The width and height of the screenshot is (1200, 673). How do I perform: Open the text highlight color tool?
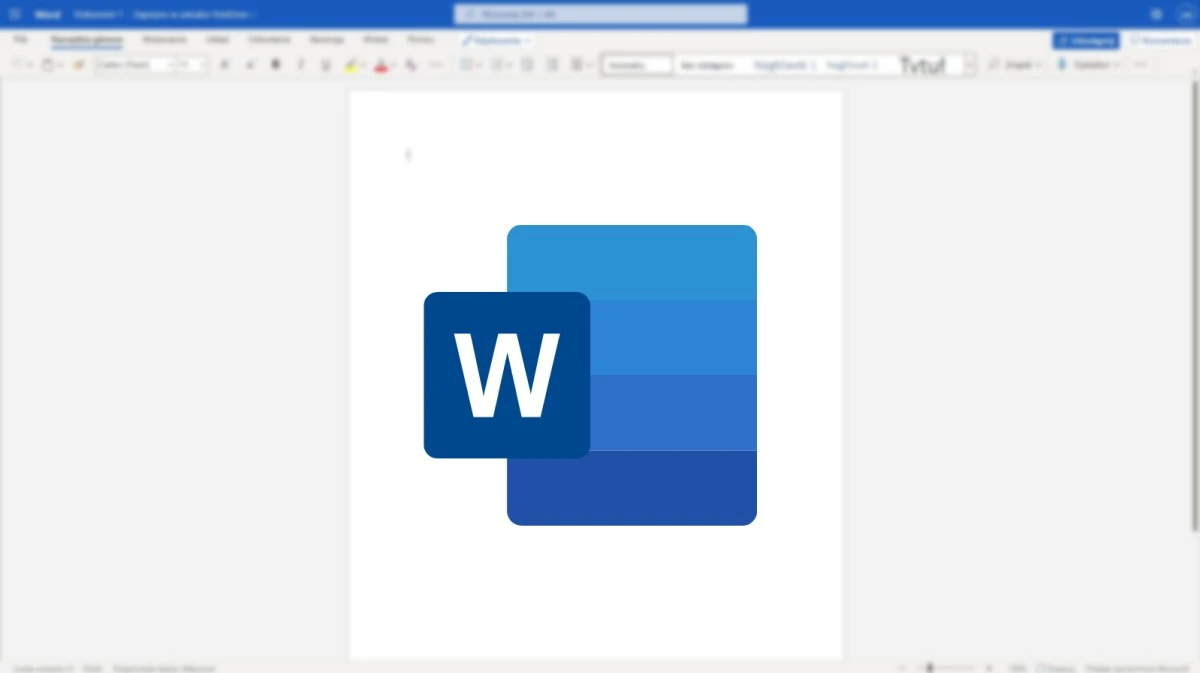[x=352, y=65]
